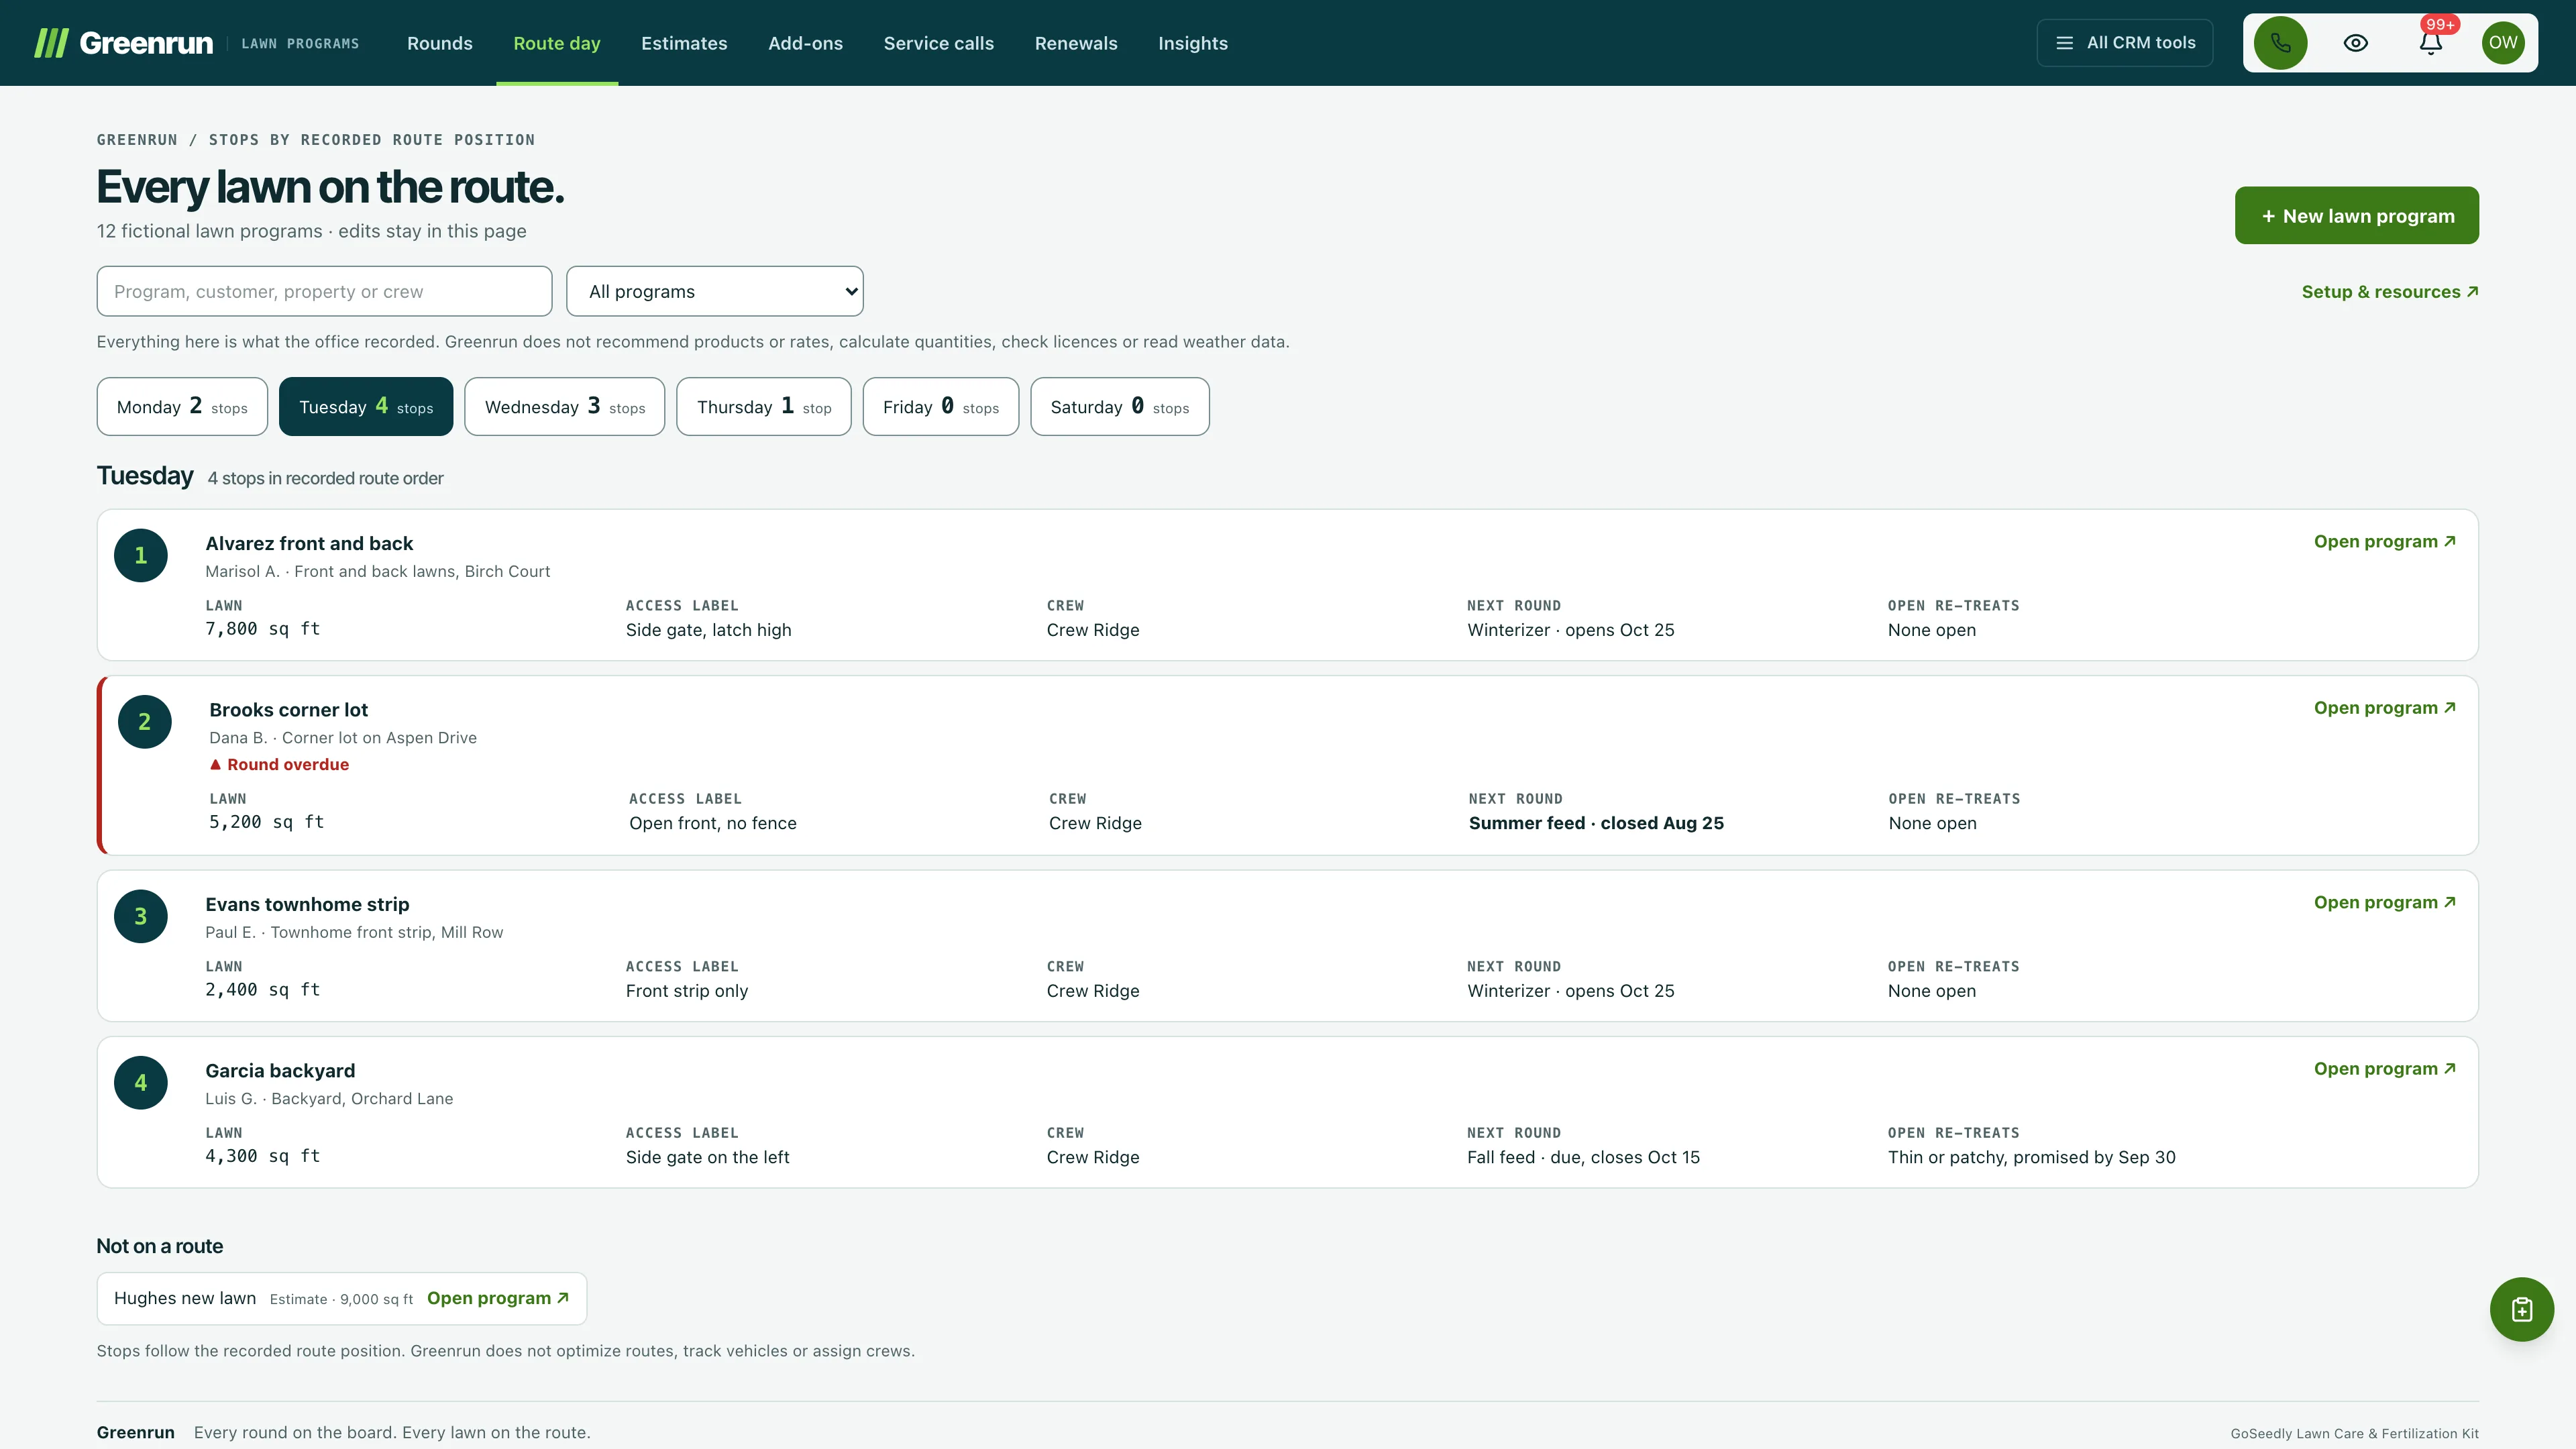This screenshot has width=2576, height=1449.
Task: Focus the program search input field
Action: [324, 291]
